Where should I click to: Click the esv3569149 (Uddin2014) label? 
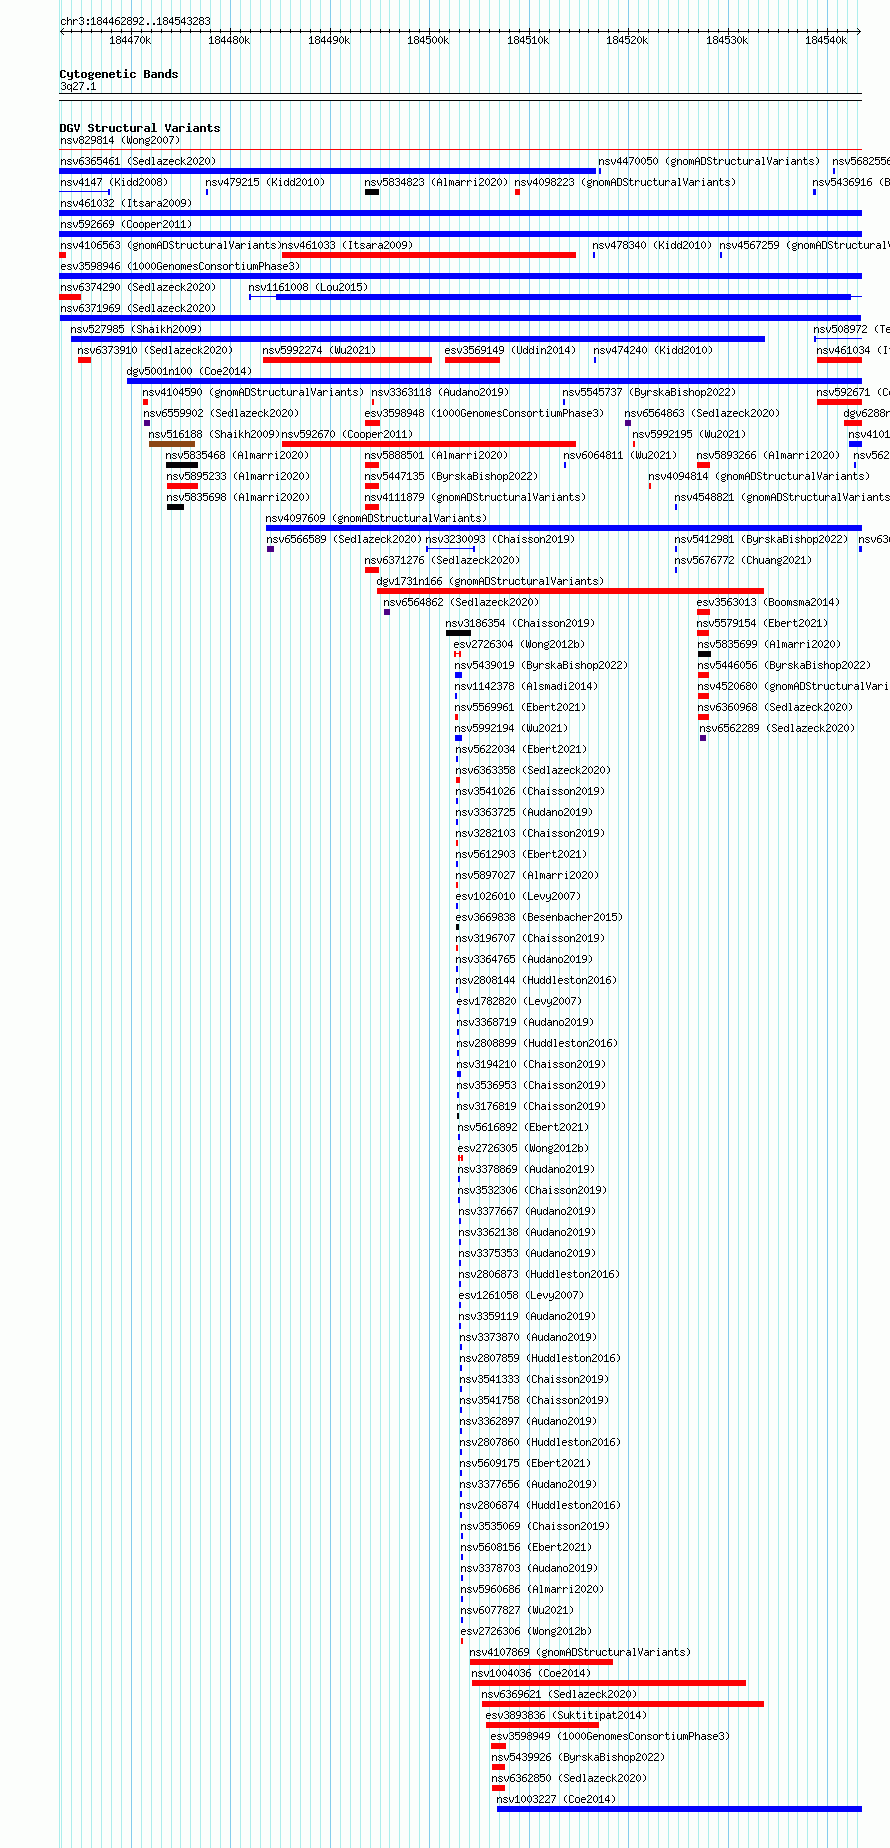pyautogui.click(x=511, y=350)
